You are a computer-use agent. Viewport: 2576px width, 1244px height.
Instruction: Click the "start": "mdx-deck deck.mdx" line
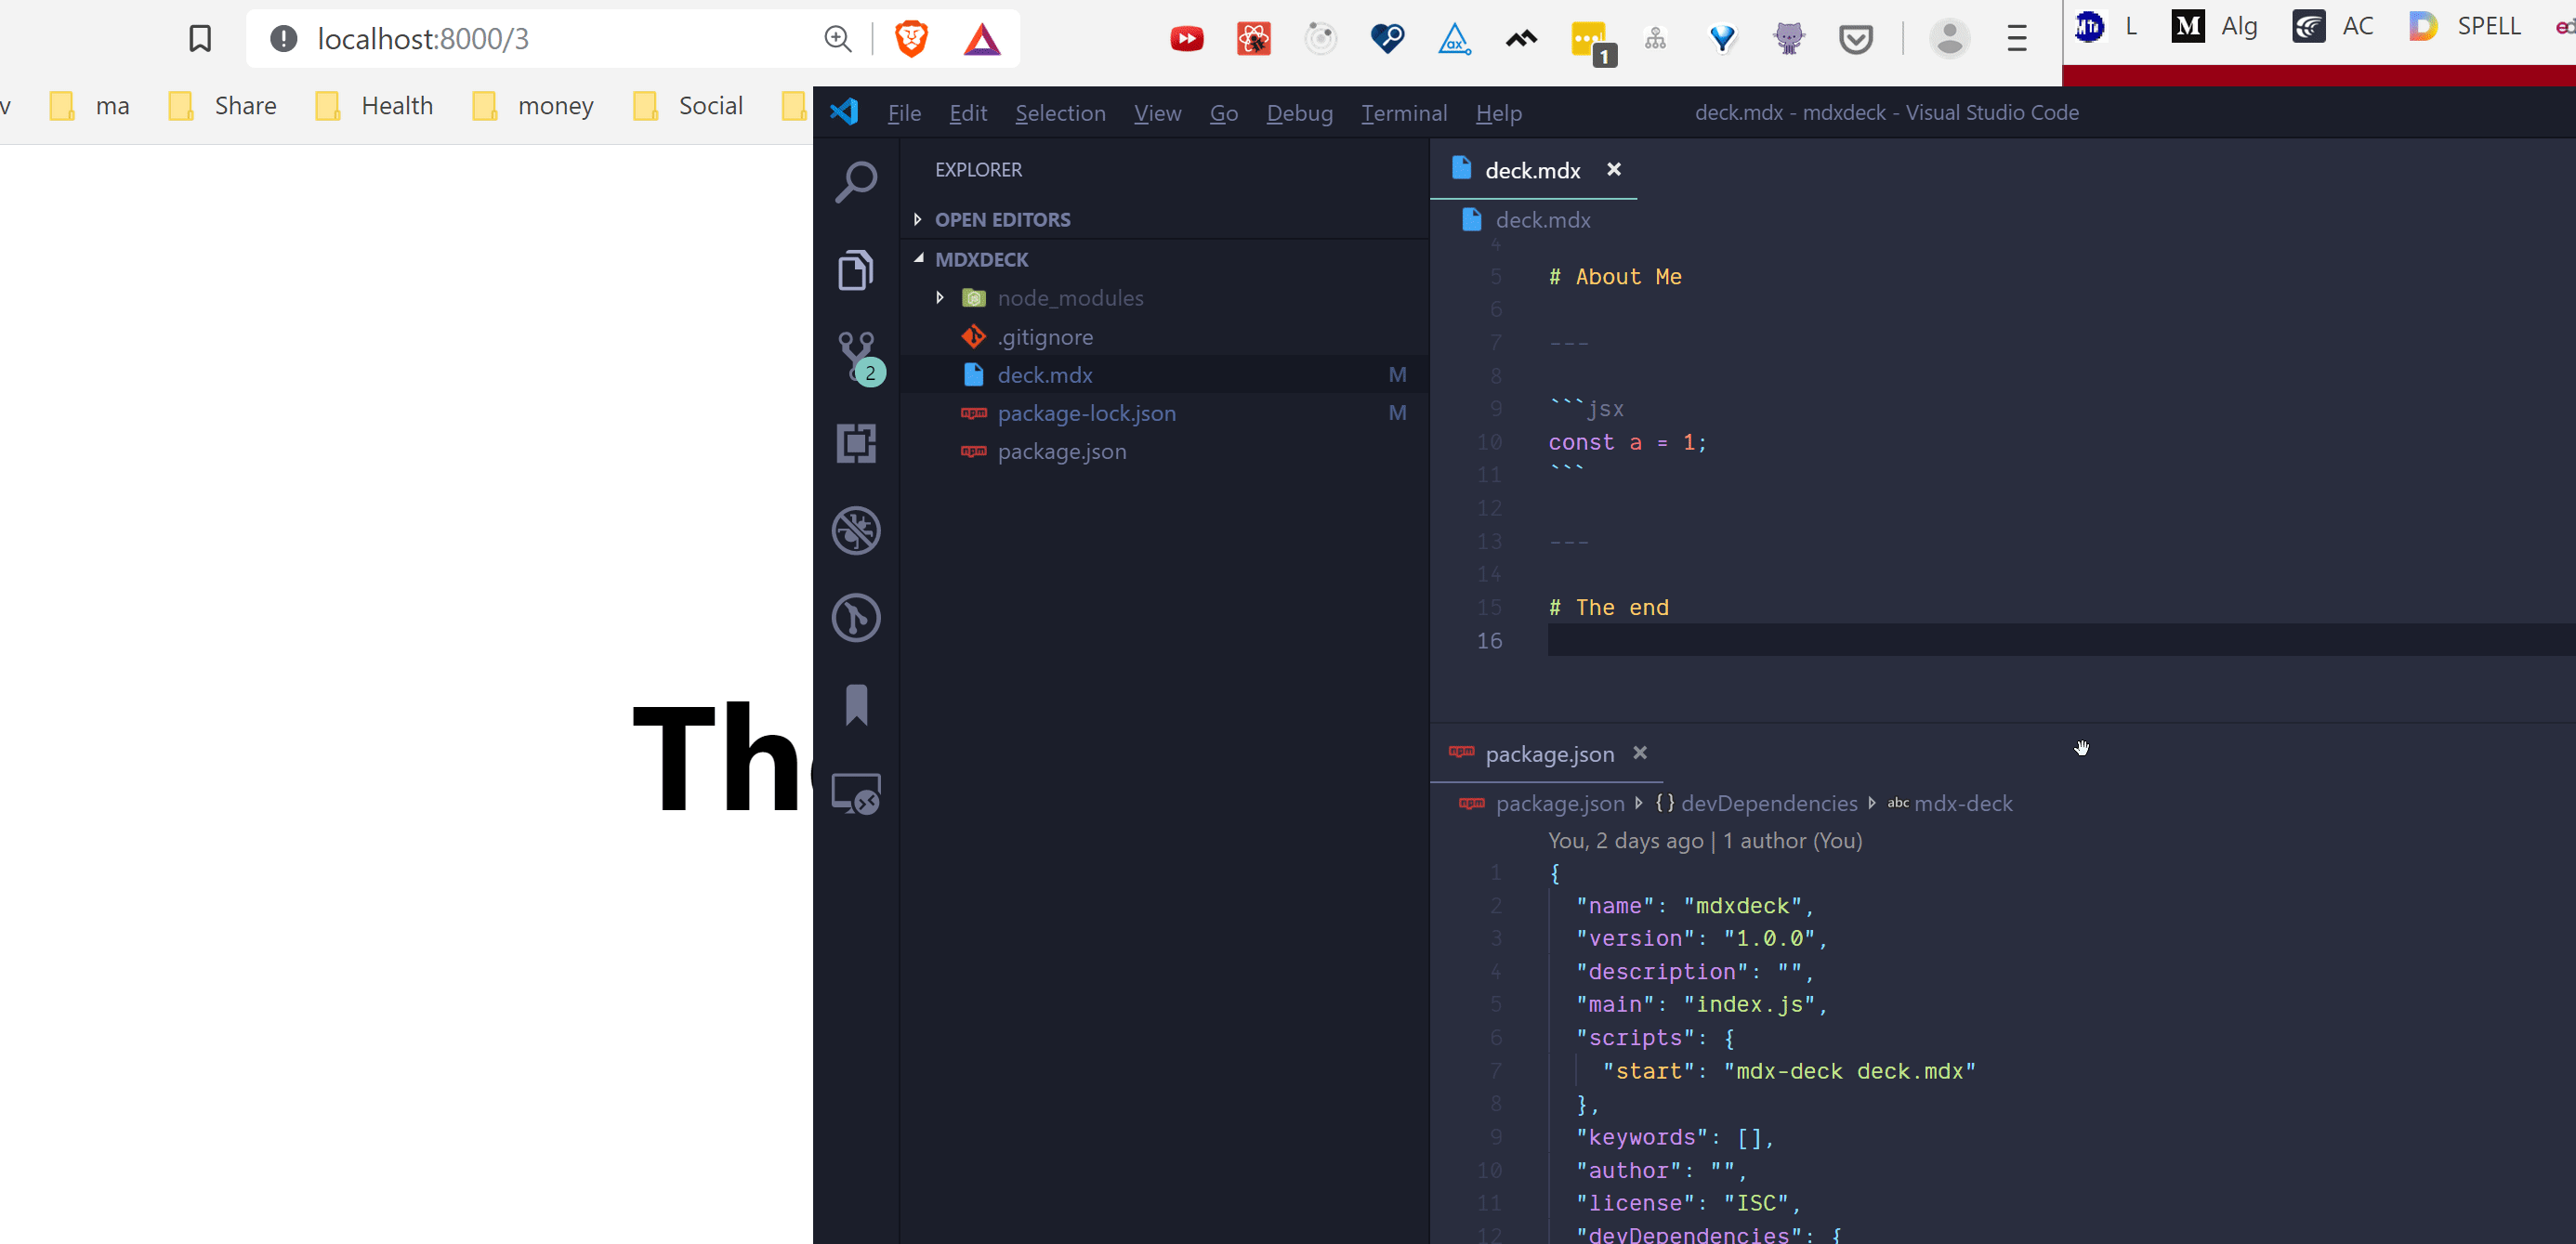[x=1788, y=1071]
